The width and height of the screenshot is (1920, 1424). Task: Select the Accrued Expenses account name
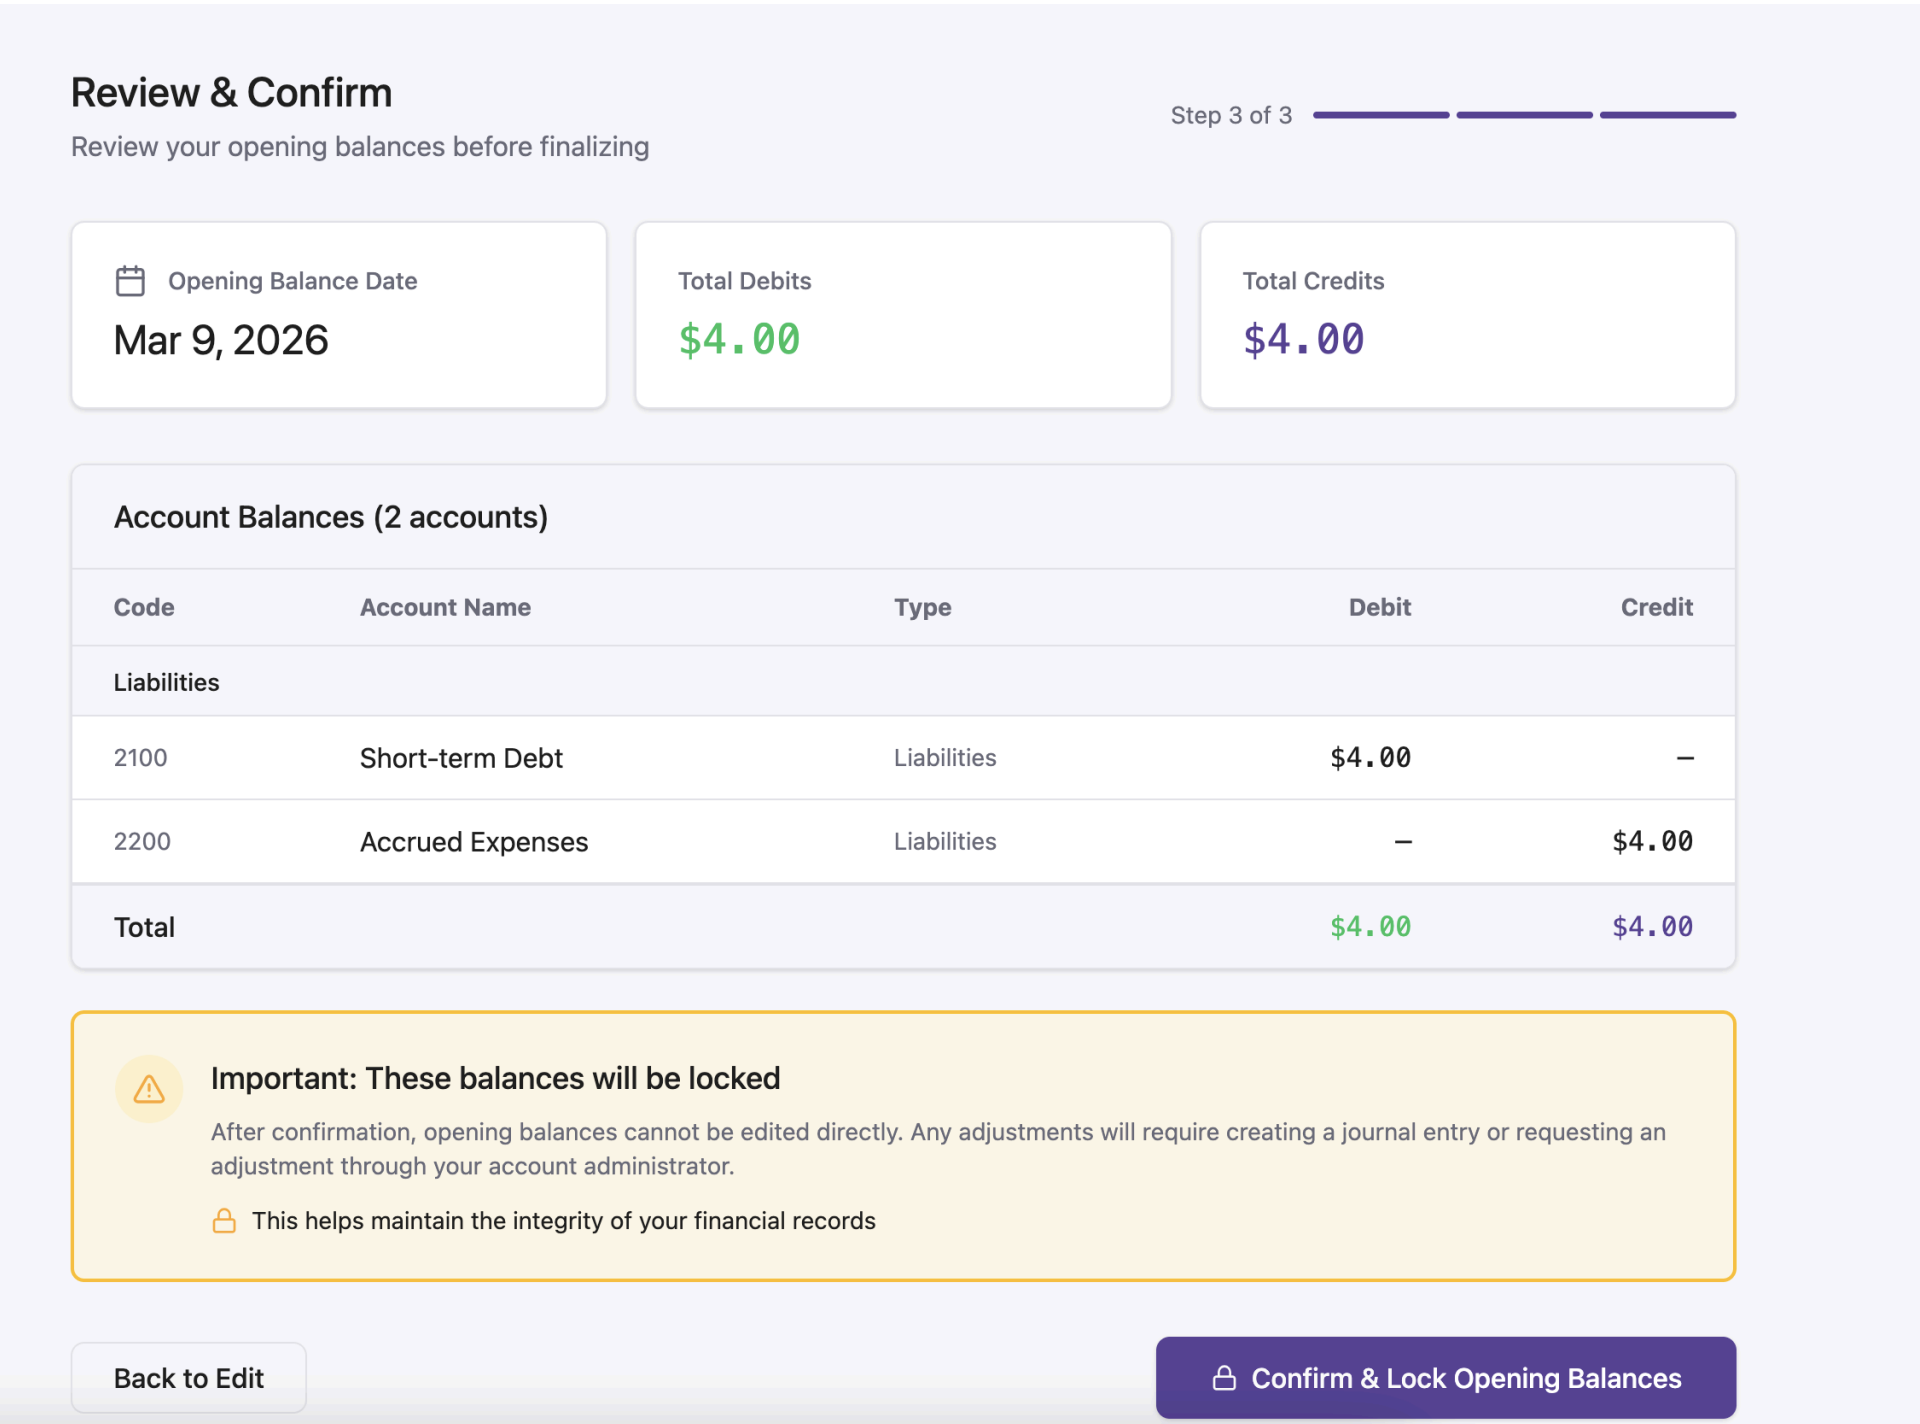click(474, 842)
